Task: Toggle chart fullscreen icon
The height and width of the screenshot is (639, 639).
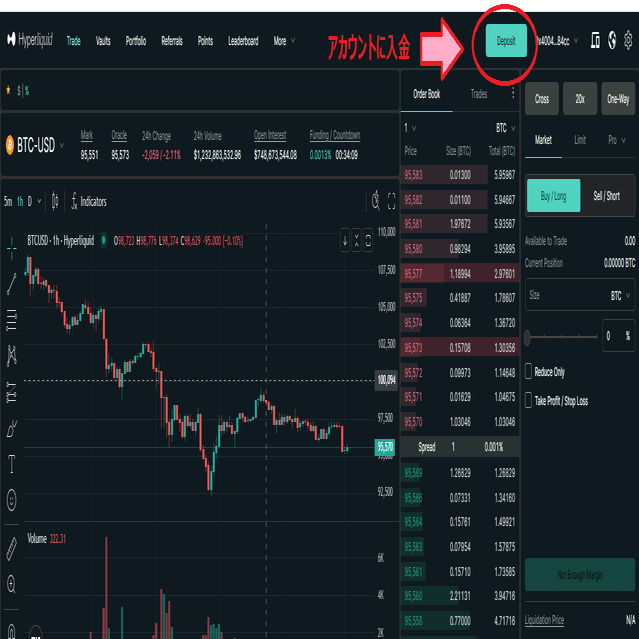Action: 391,201
